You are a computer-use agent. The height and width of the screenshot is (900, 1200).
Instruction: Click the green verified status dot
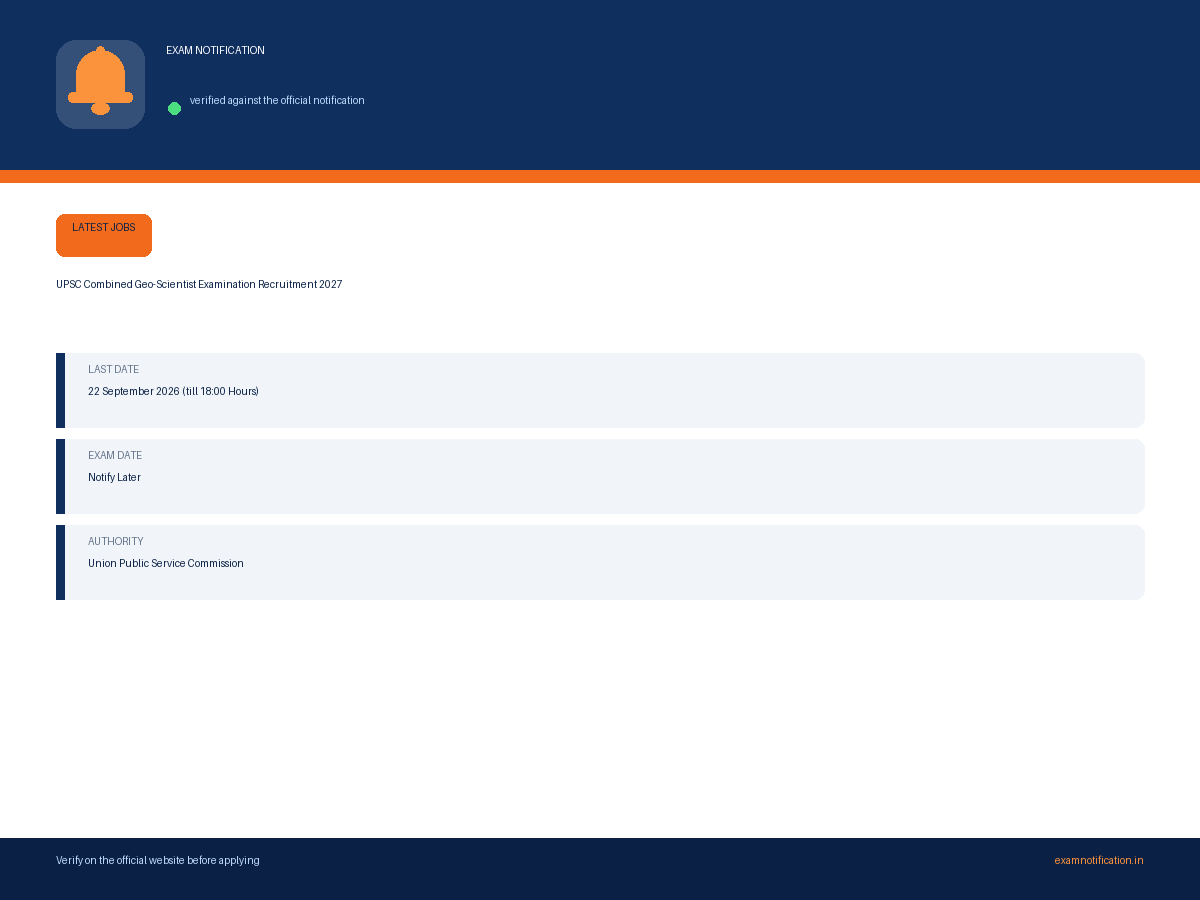click(x=174, y=108)
